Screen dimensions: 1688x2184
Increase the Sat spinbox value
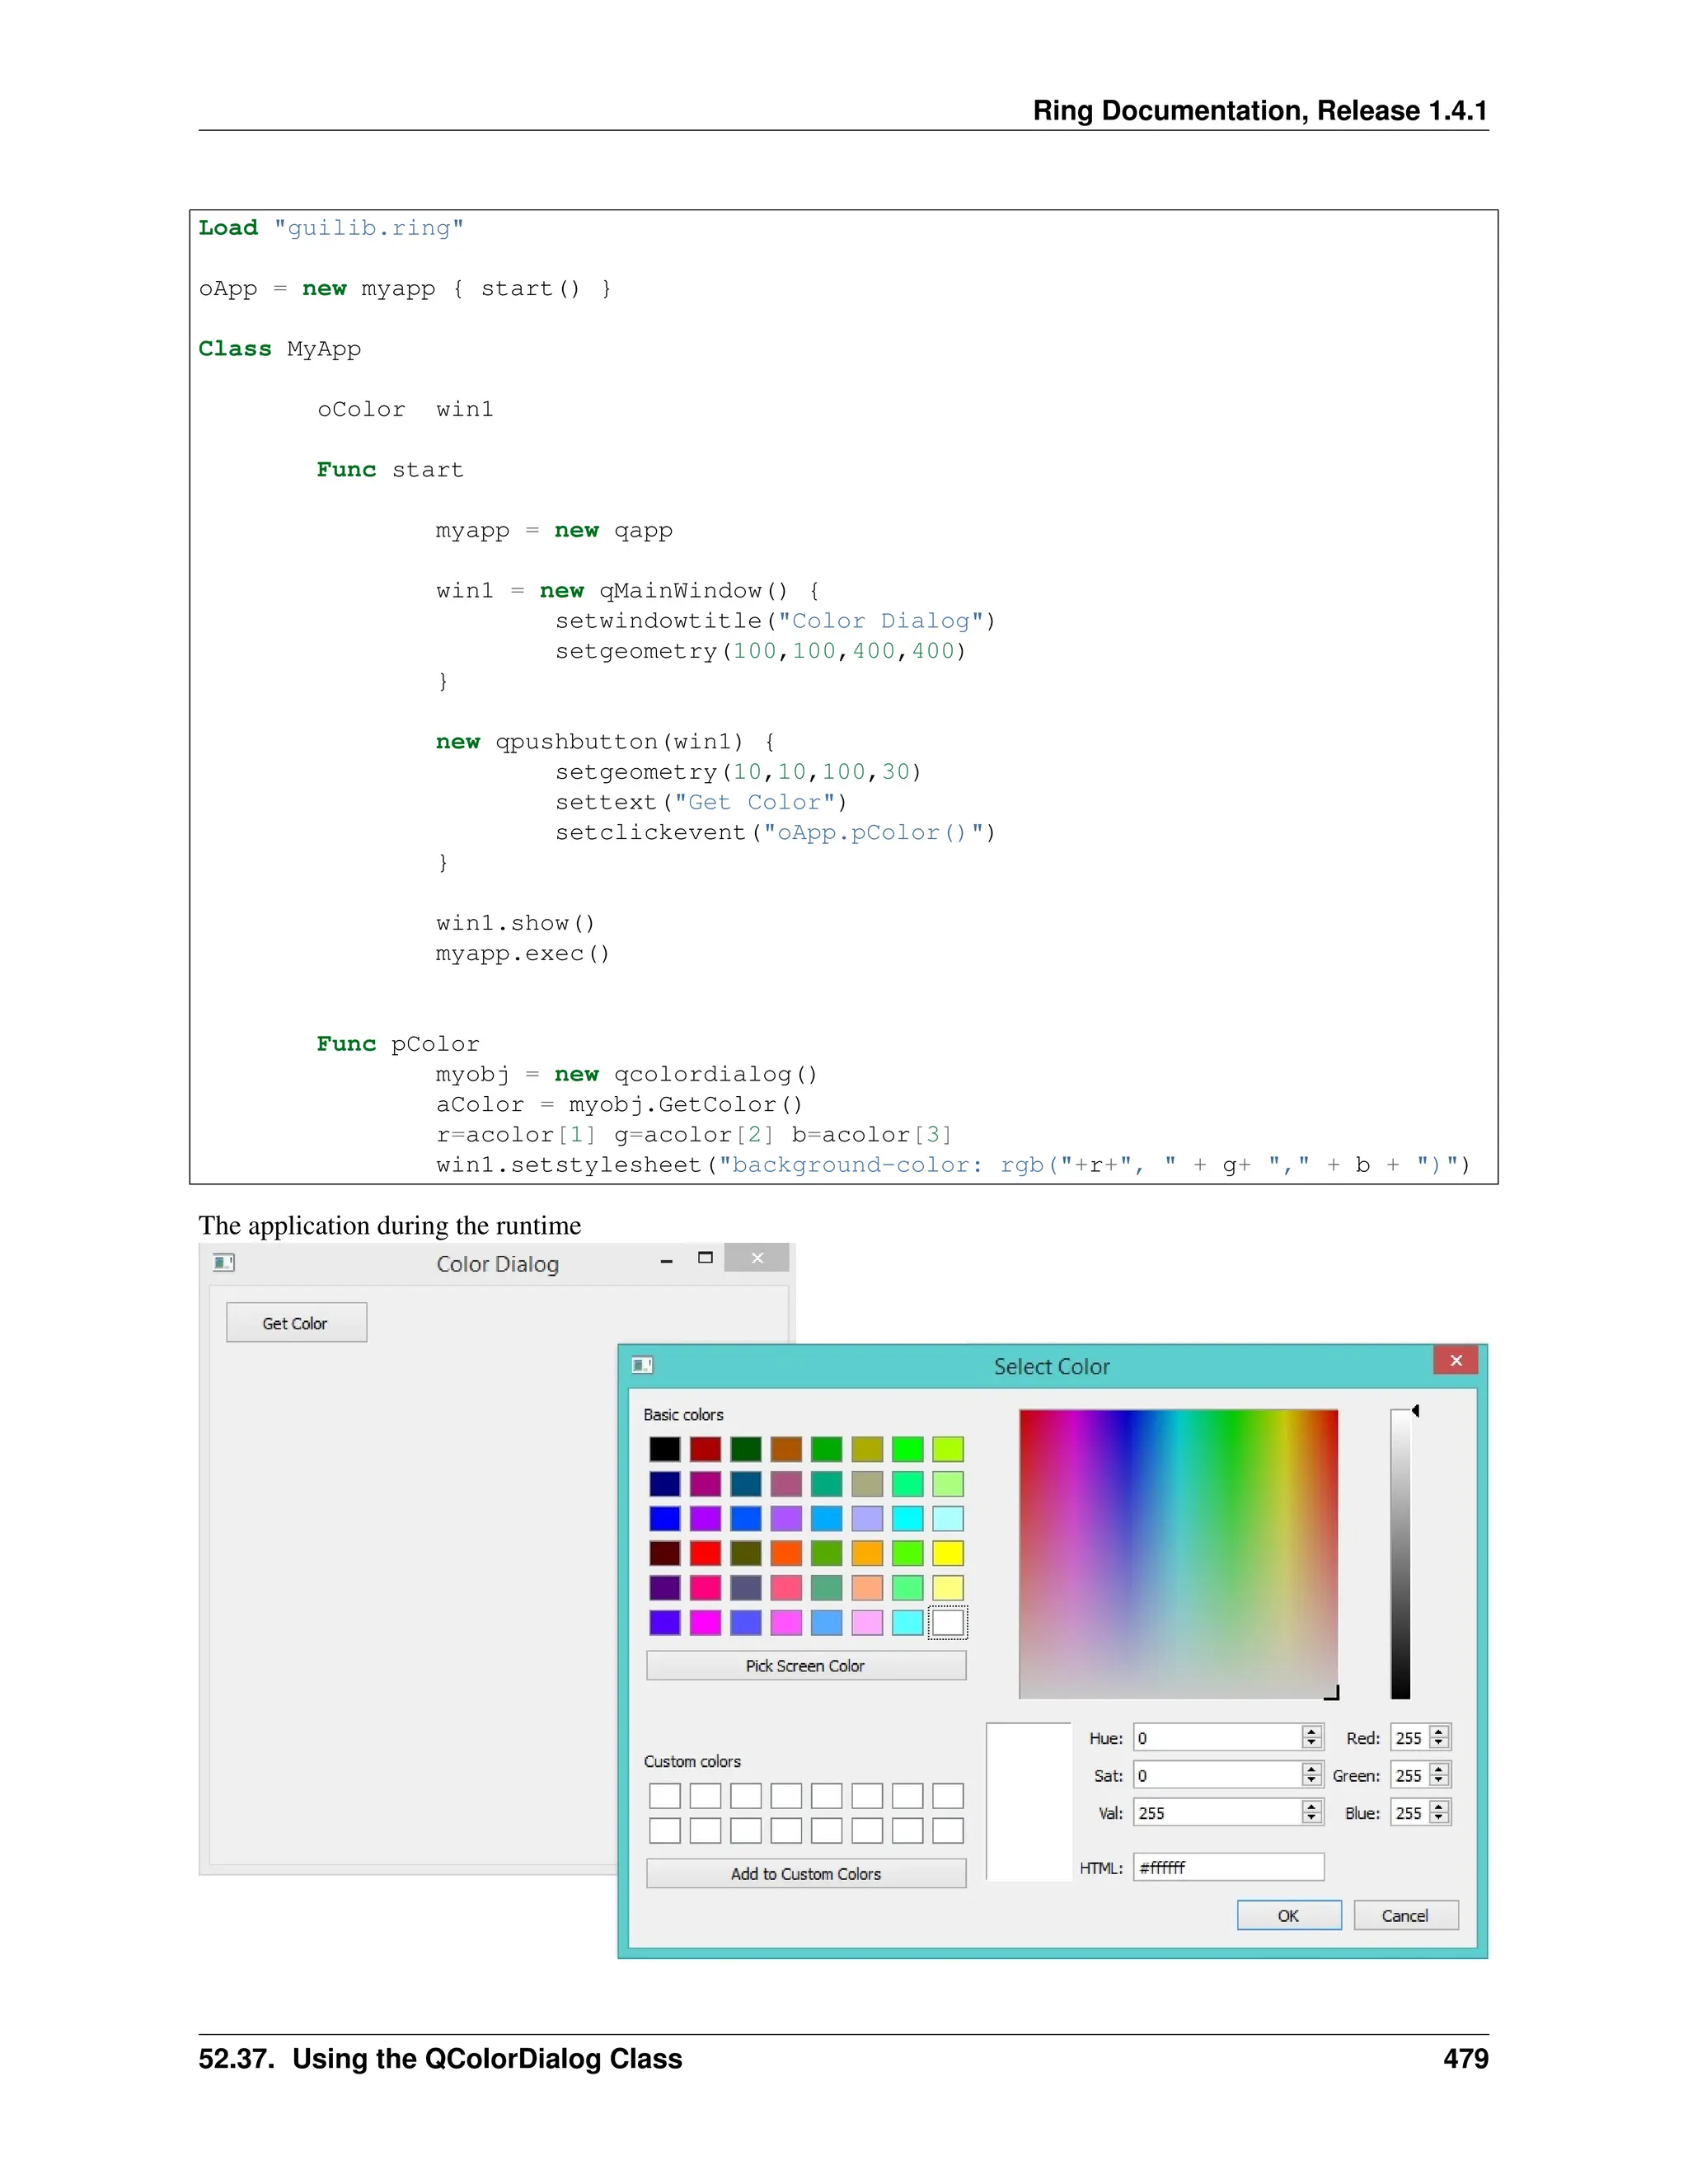coord(1312,1769)
